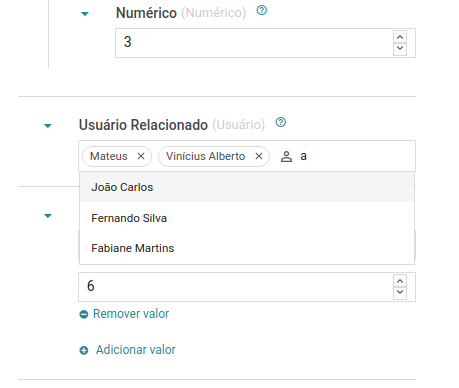
Task: Collapse the section below Usuário Relacionado
Action: tap(48, 216)
